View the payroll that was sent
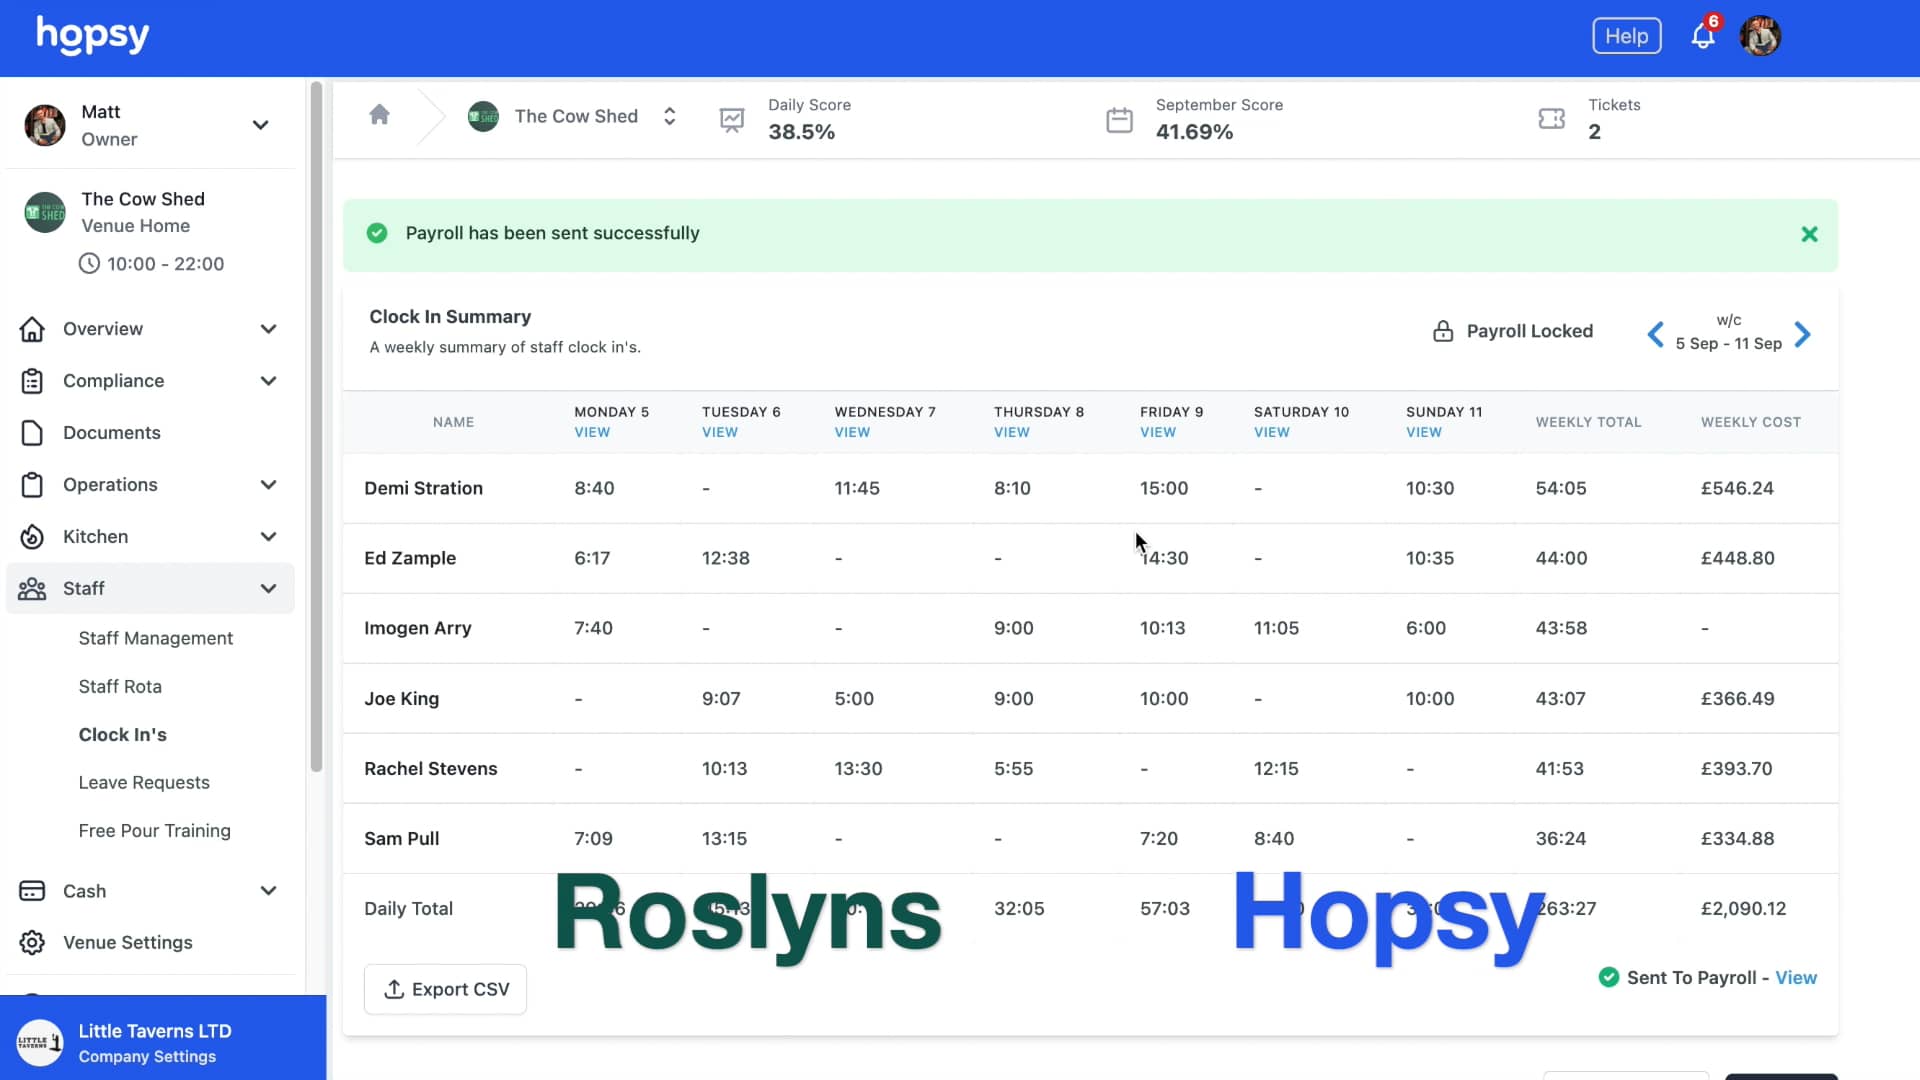 pos(1796,977)
